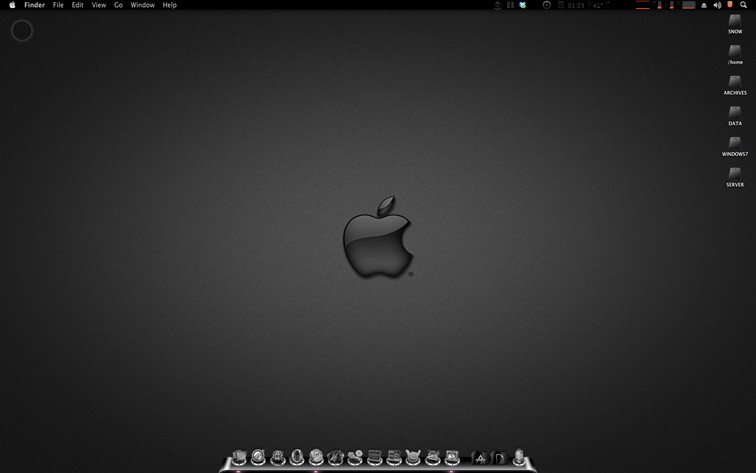
Task: Open the Finder icon in the Dock
Action: pos(239,457)
